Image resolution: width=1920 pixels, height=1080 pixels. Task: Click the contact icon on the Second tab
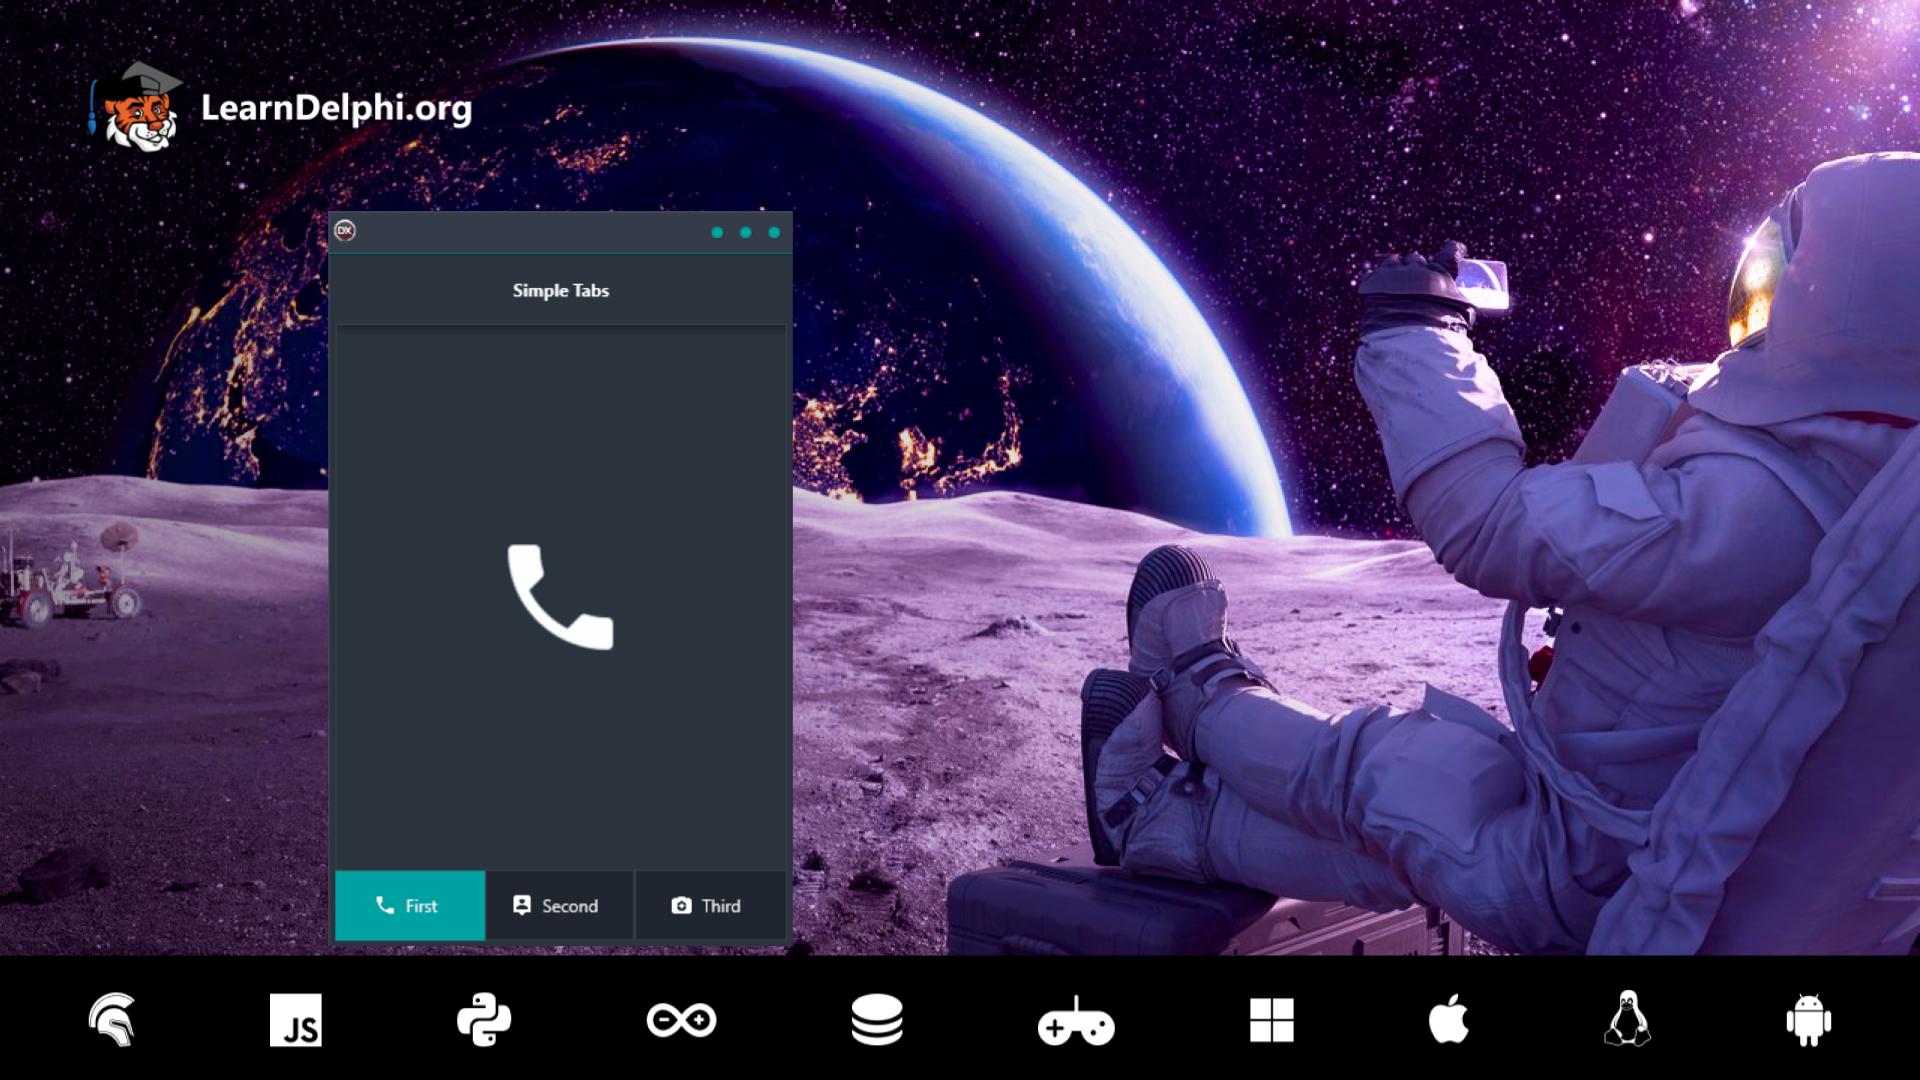tap(522, 906)
